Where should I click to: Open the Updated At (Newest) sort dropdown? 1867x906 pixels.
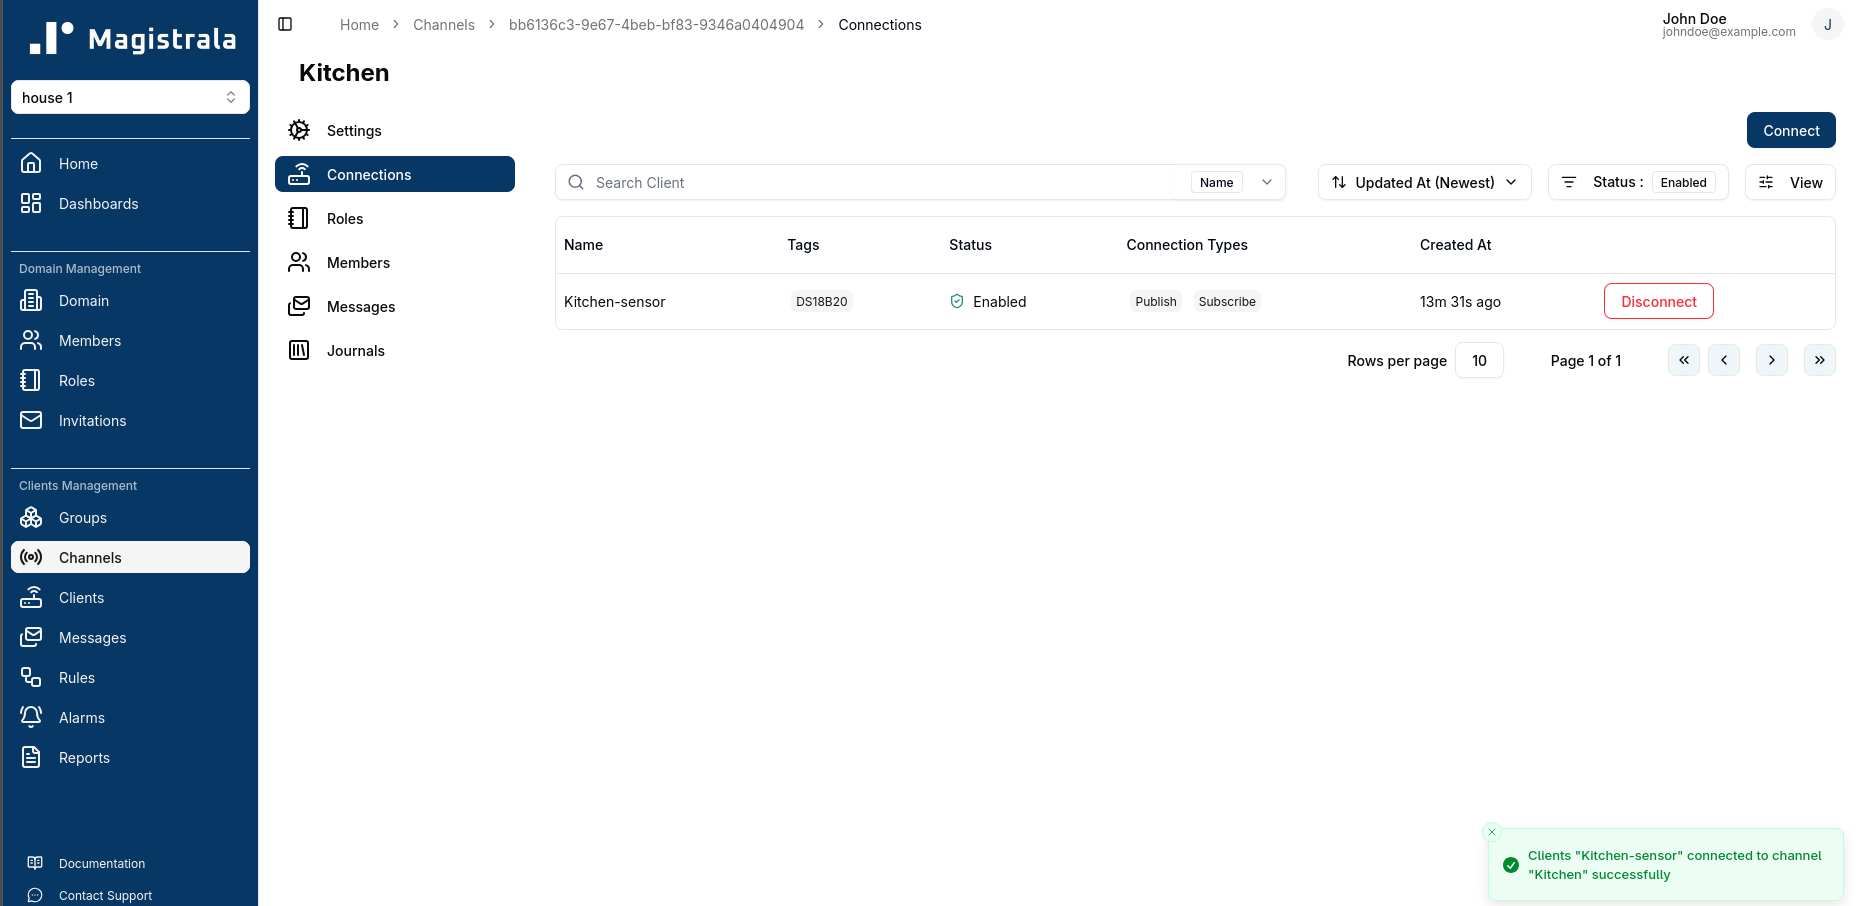(x=1424, y=182)
